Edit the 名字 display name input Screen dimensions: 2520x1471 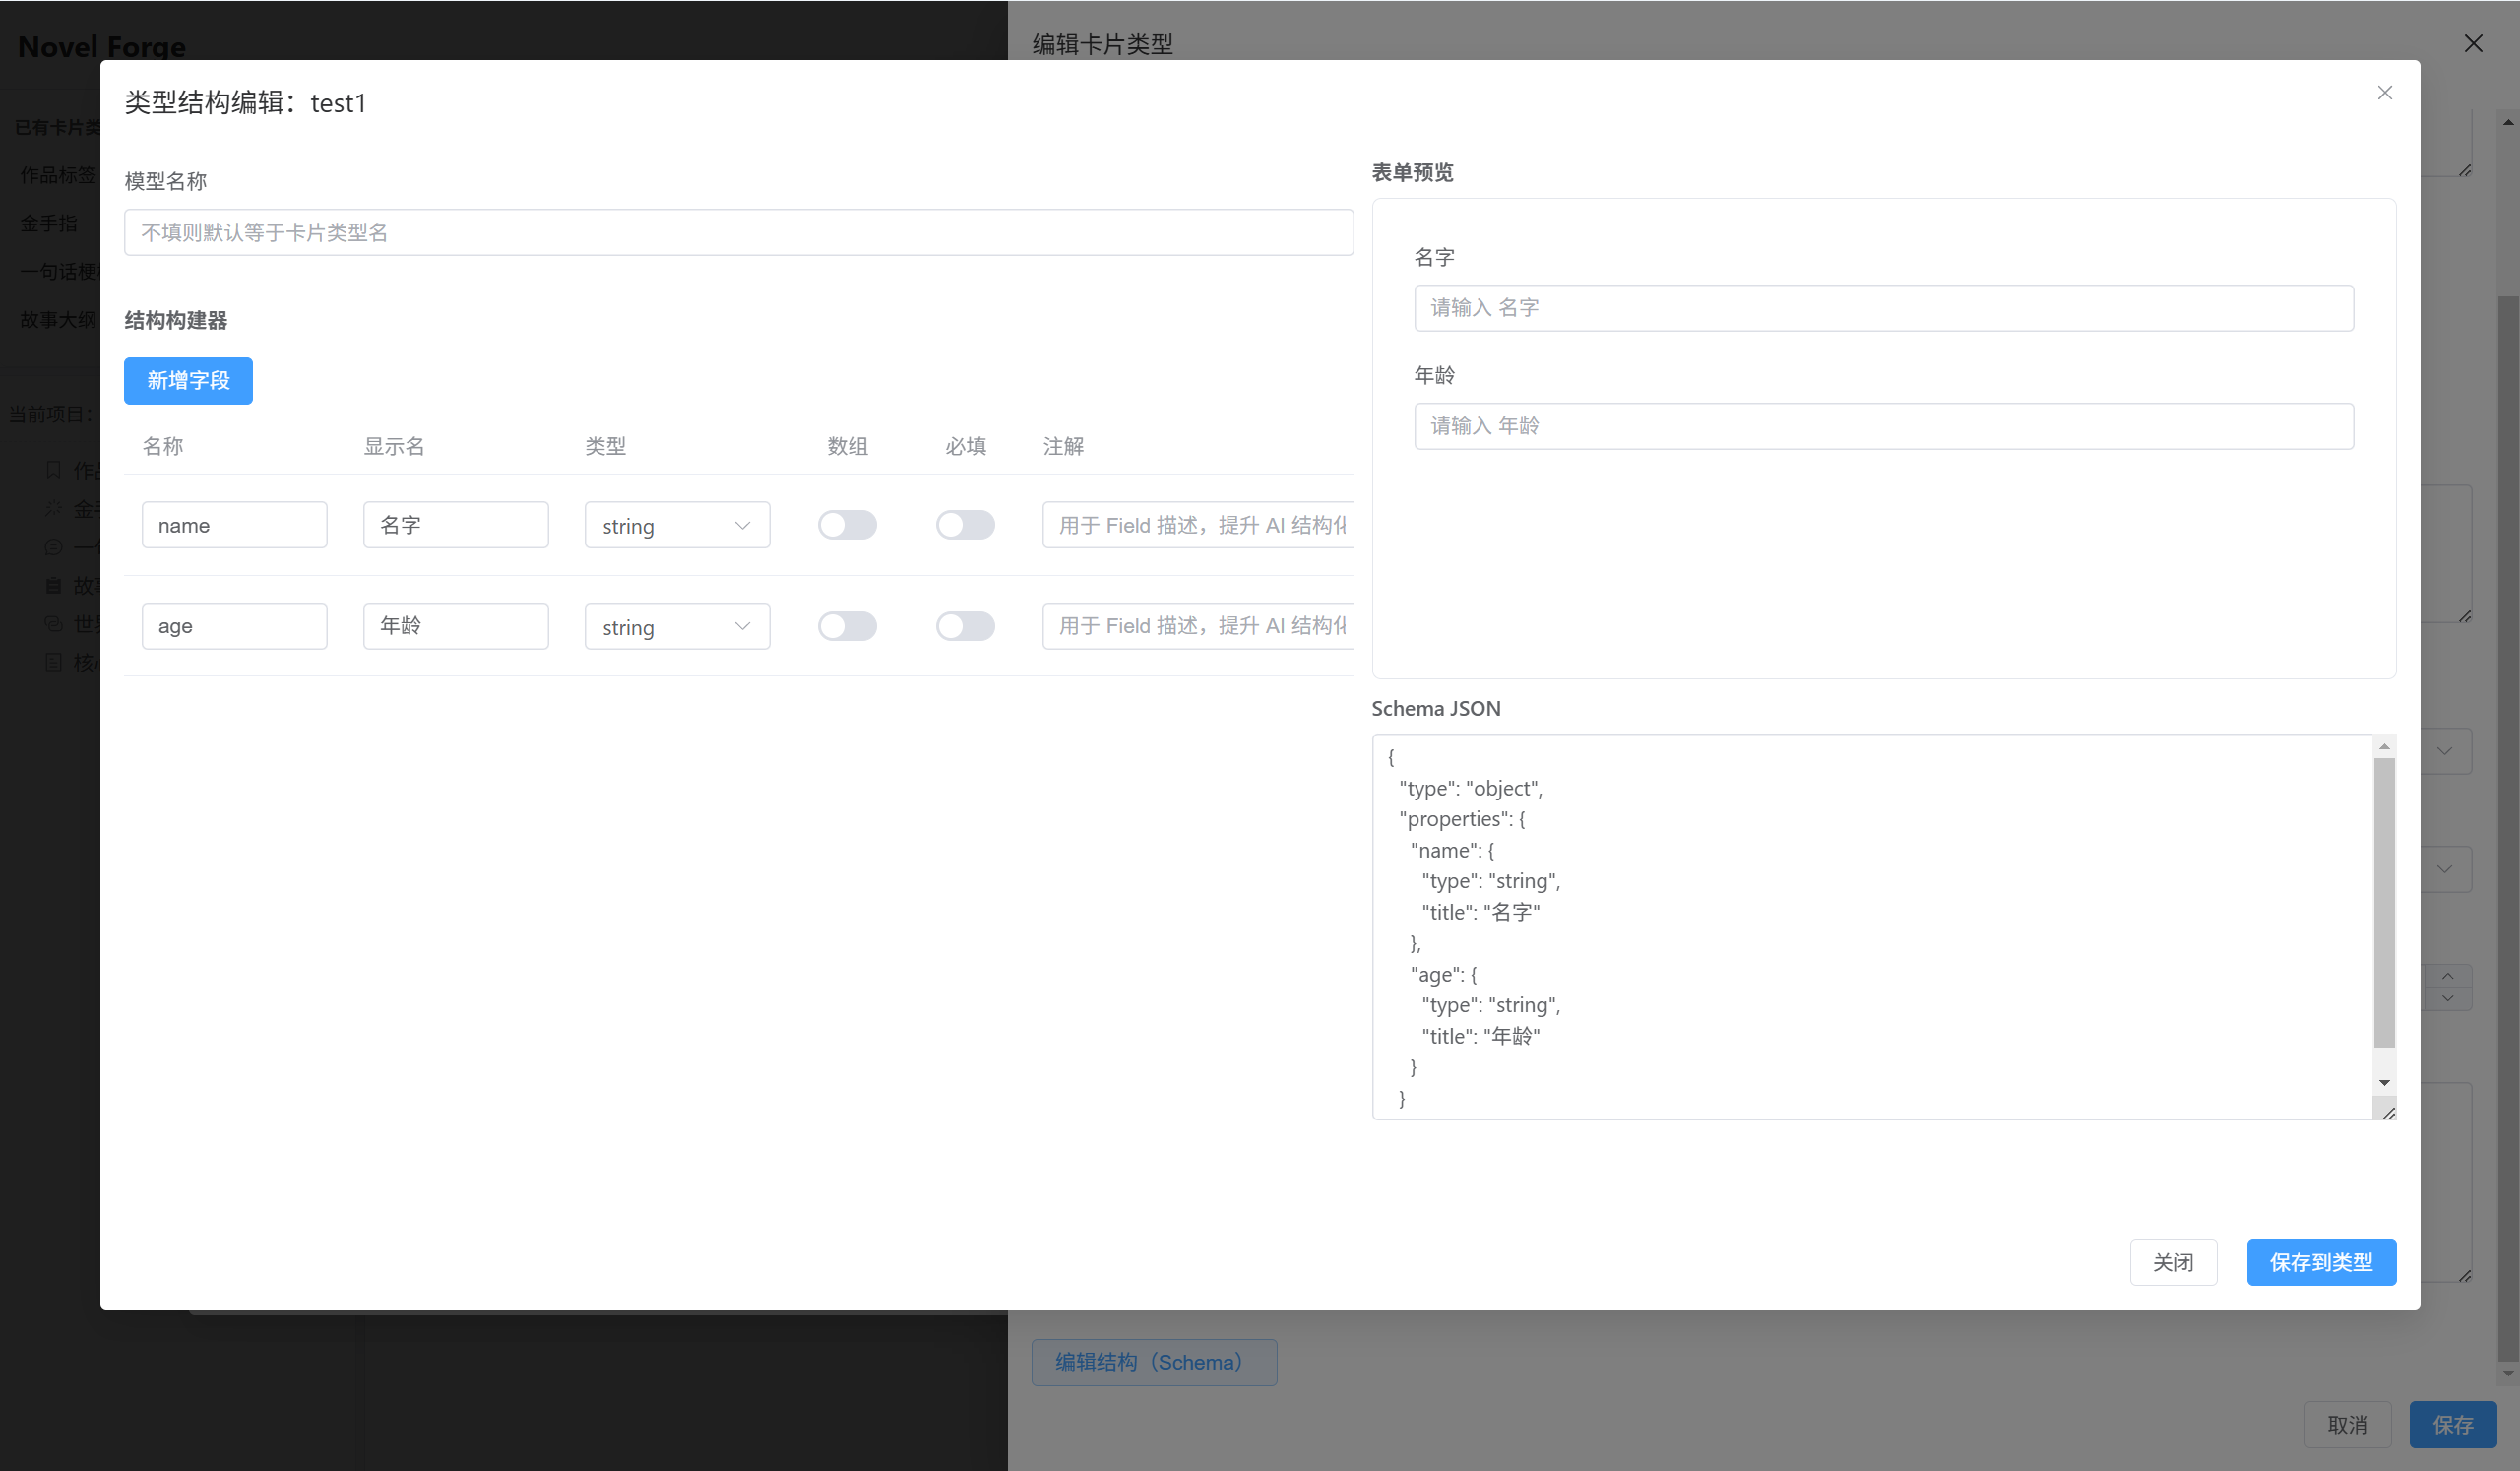pos(455,526)
